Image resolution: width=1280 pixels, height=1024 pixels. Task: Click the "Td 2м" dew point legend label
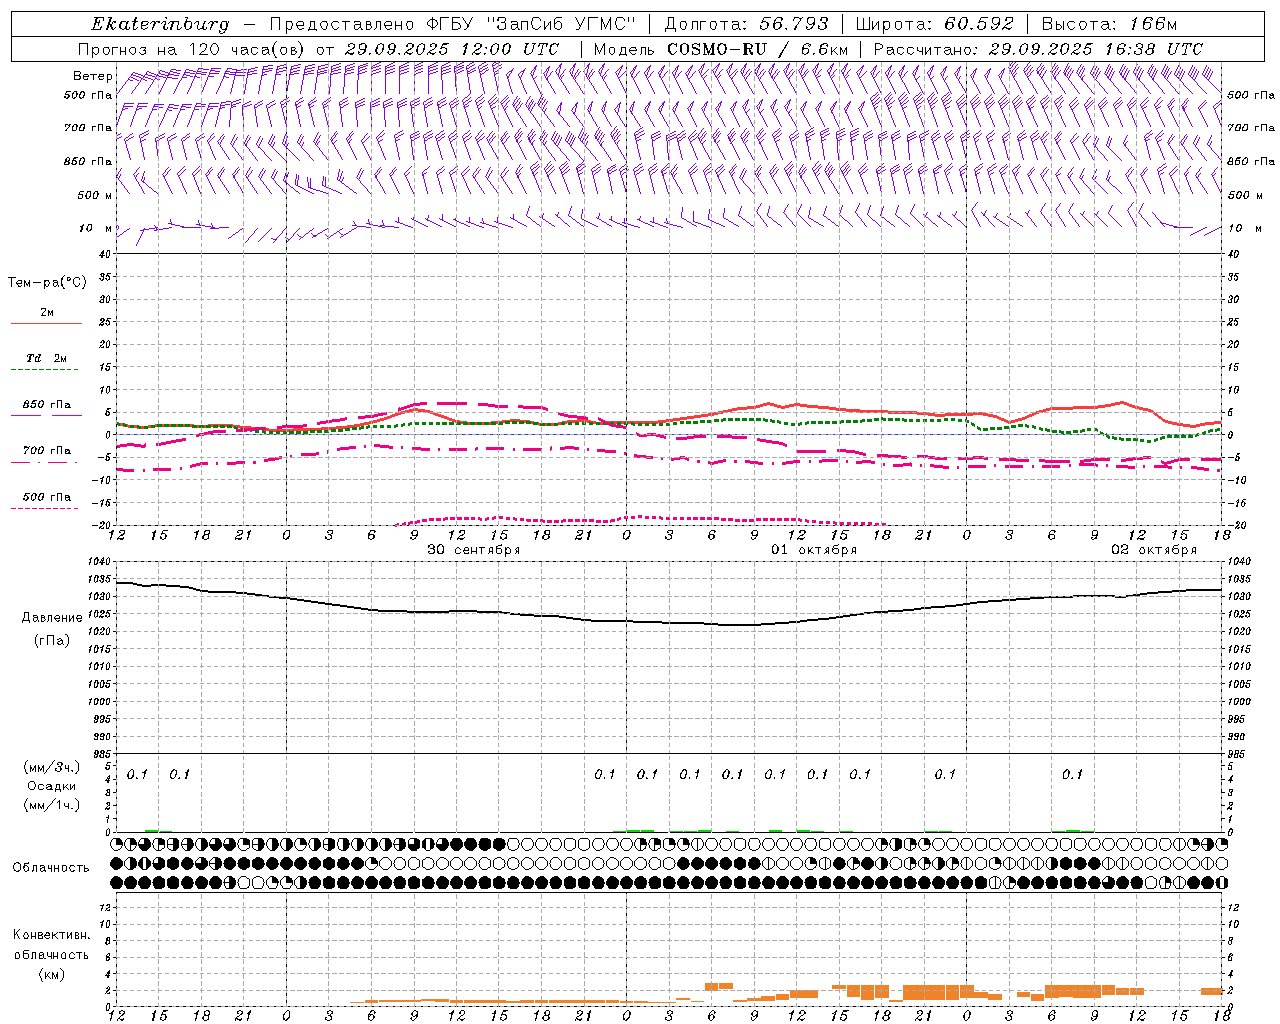pos(46,358)
